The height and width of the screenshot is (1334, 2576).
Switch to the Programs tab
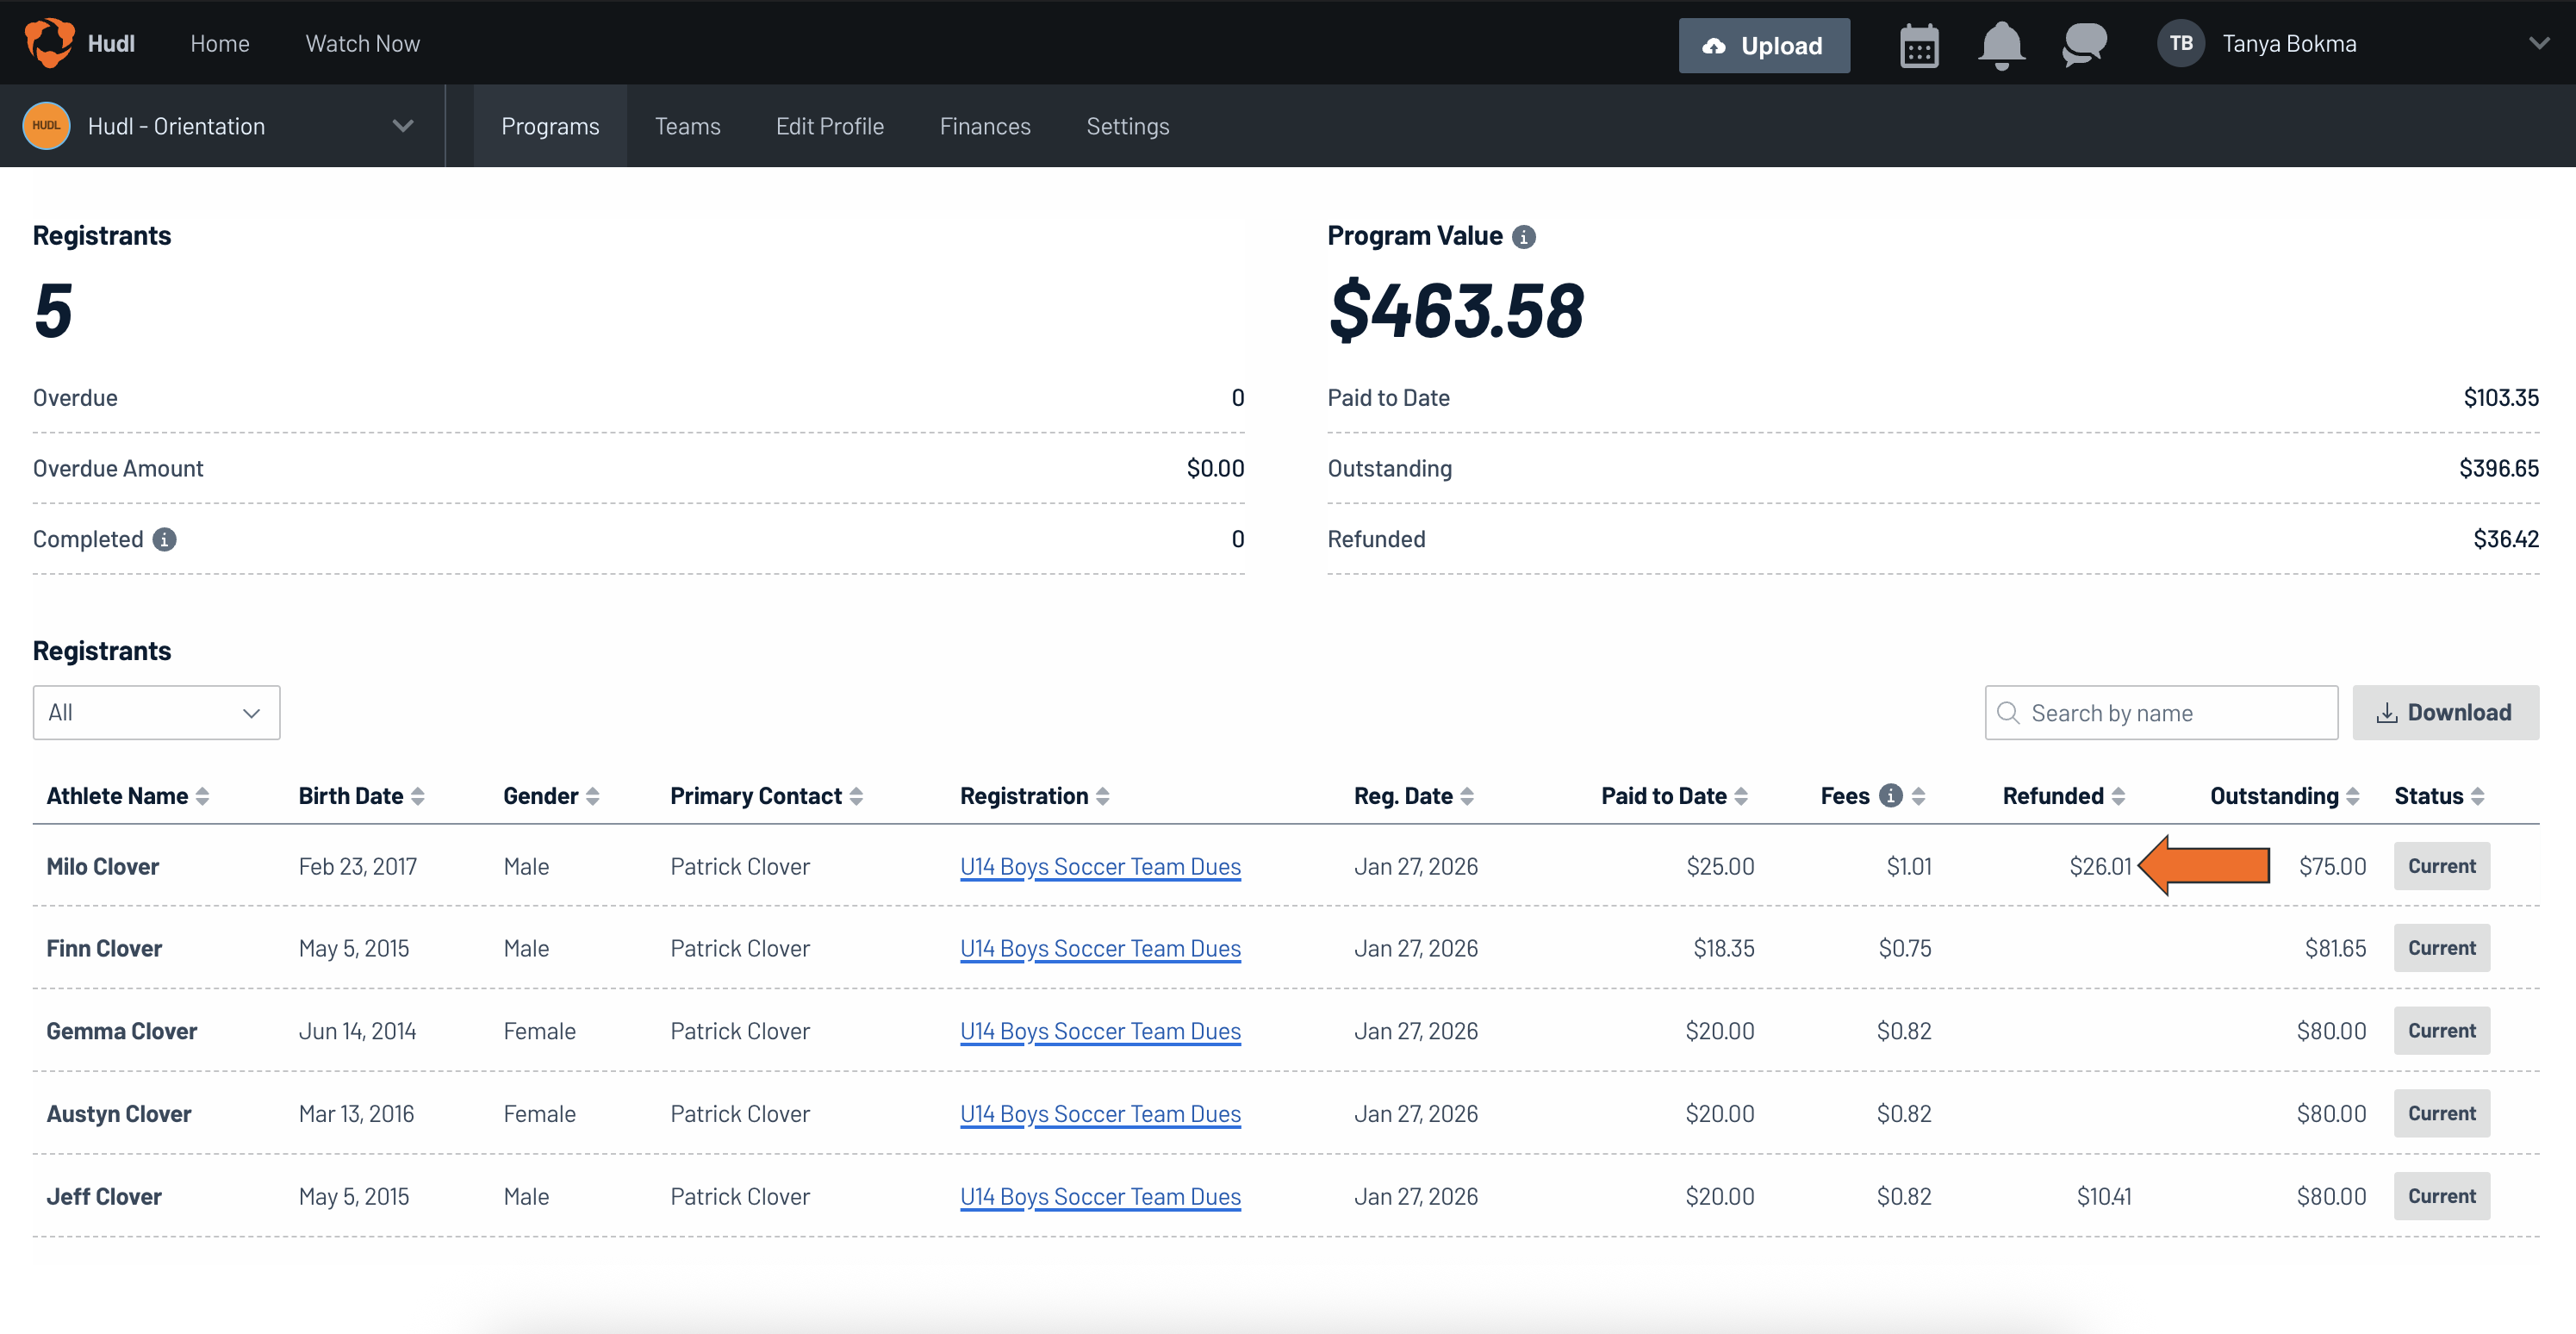[550, 126]
